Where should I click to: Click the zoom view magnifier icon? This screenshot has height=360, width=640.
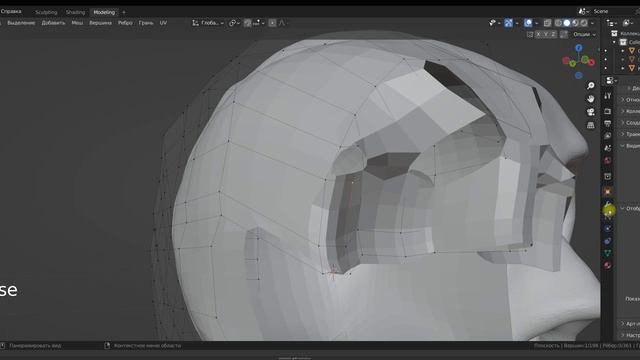click(591, 86)
